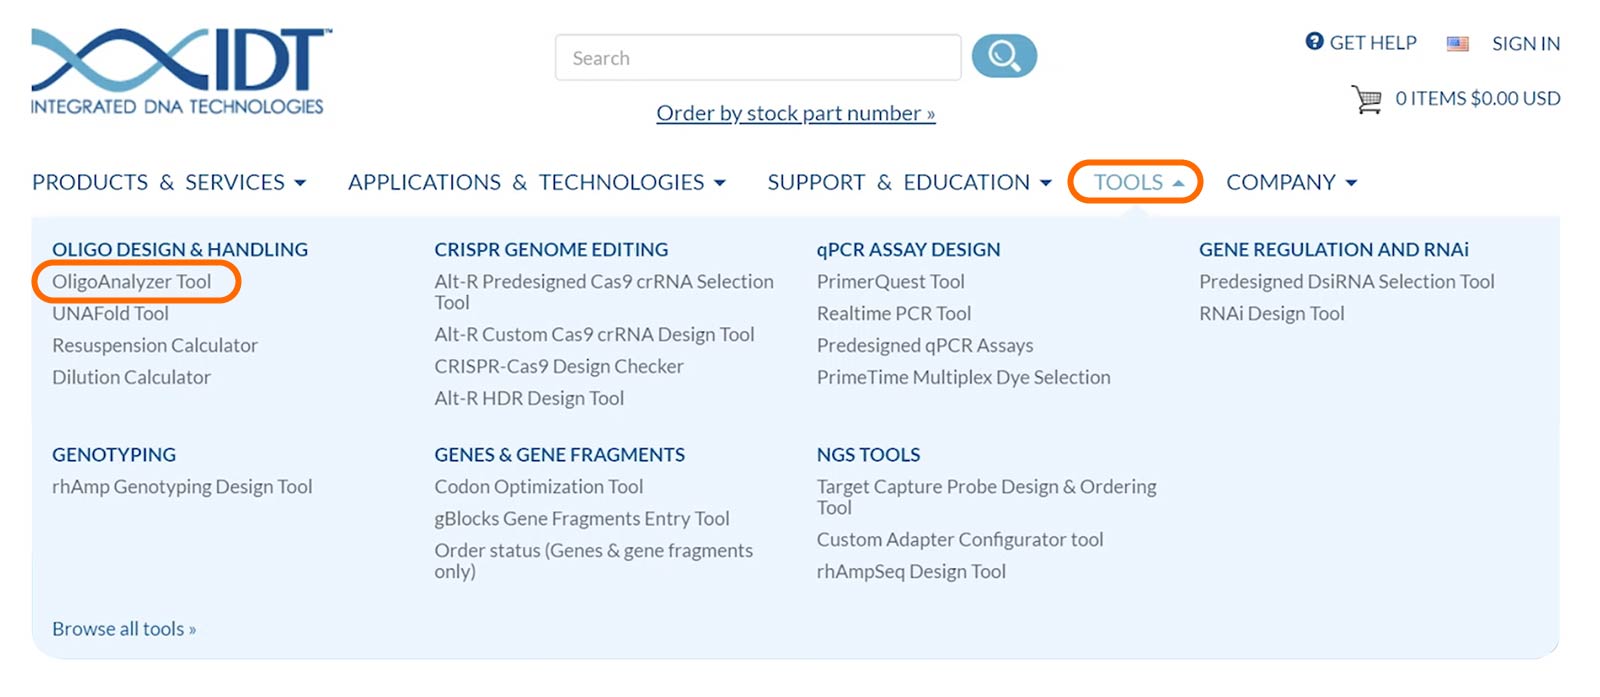Expand Applications & Technologies menu
The image size is (1600, 697).
tap(537, 182)
